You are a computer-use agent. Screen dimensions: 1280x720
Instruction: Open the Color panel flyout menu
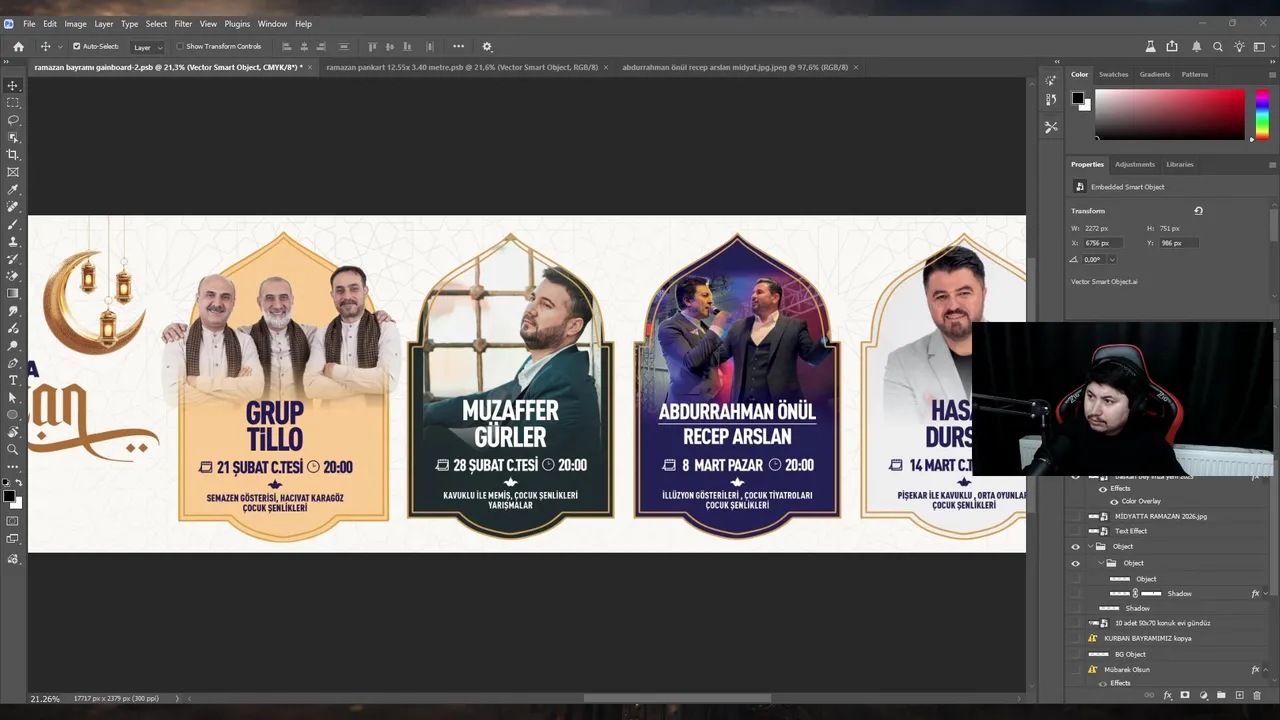click(1272, 74)
